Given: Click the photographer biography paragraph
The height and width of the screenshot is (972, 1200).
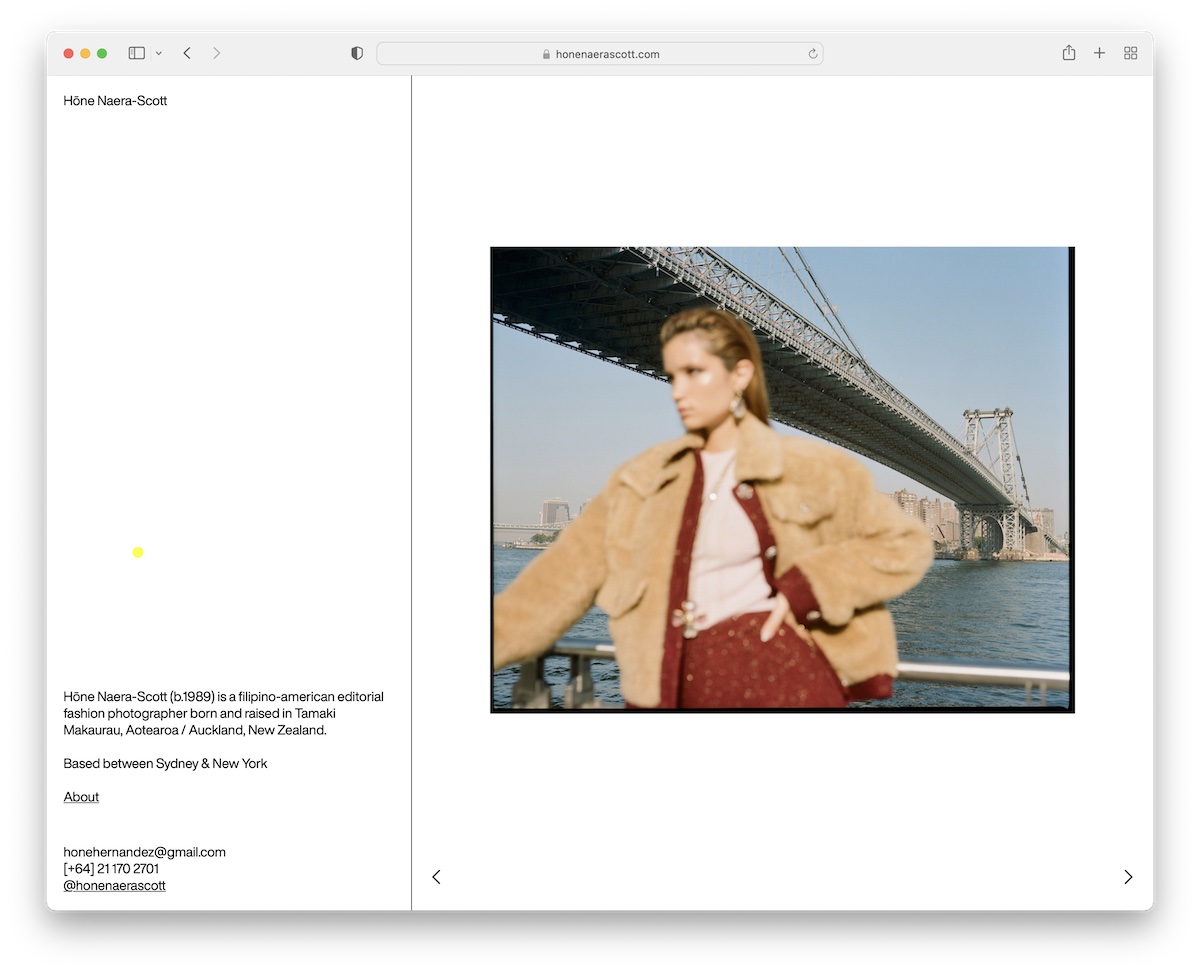Looking at the screenshot, I should coord(223,714).
